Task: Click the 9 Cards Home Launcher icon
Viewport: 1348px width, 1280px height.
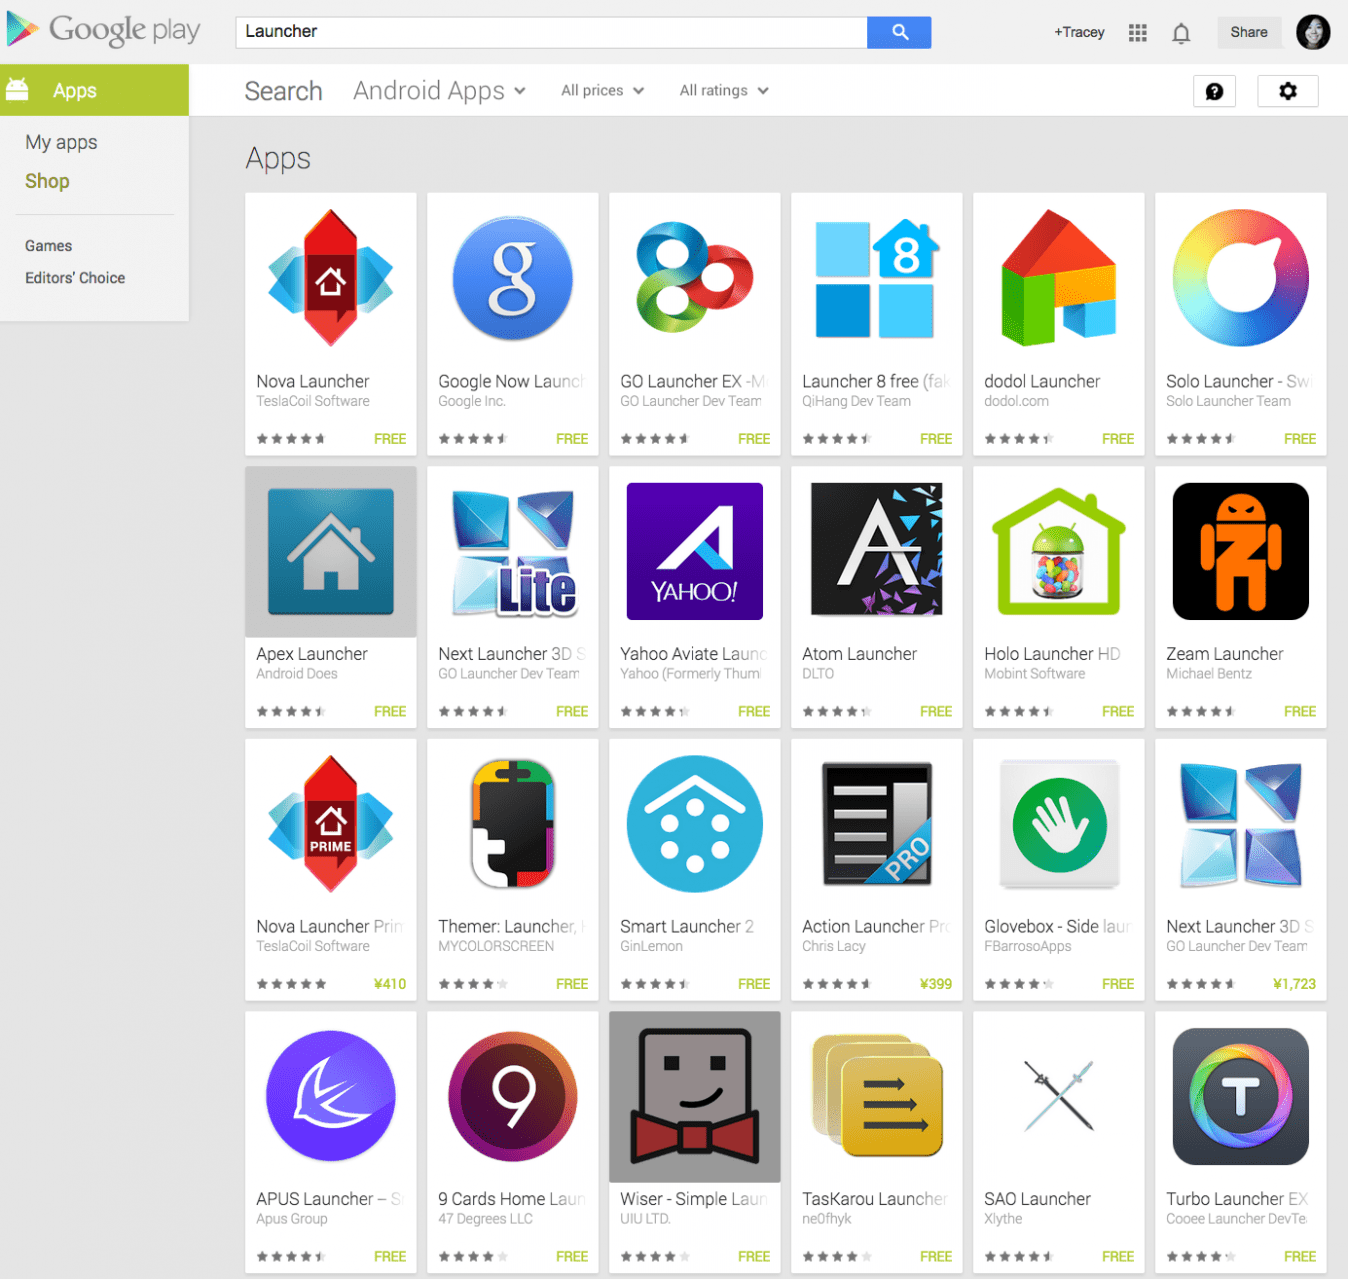Action: pos(513,1096)
